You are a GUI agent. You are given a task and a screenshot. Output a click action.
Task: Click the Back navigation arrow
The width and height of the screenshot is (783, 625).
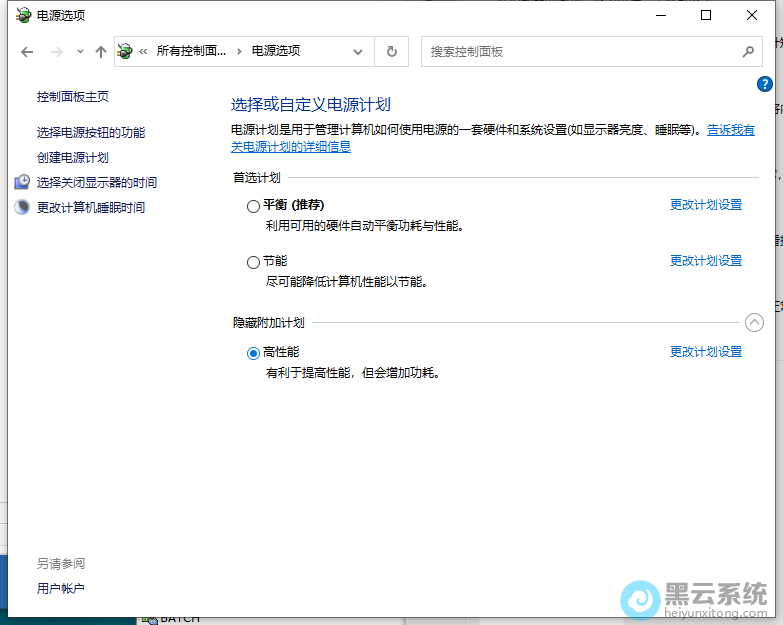[27, 52]
